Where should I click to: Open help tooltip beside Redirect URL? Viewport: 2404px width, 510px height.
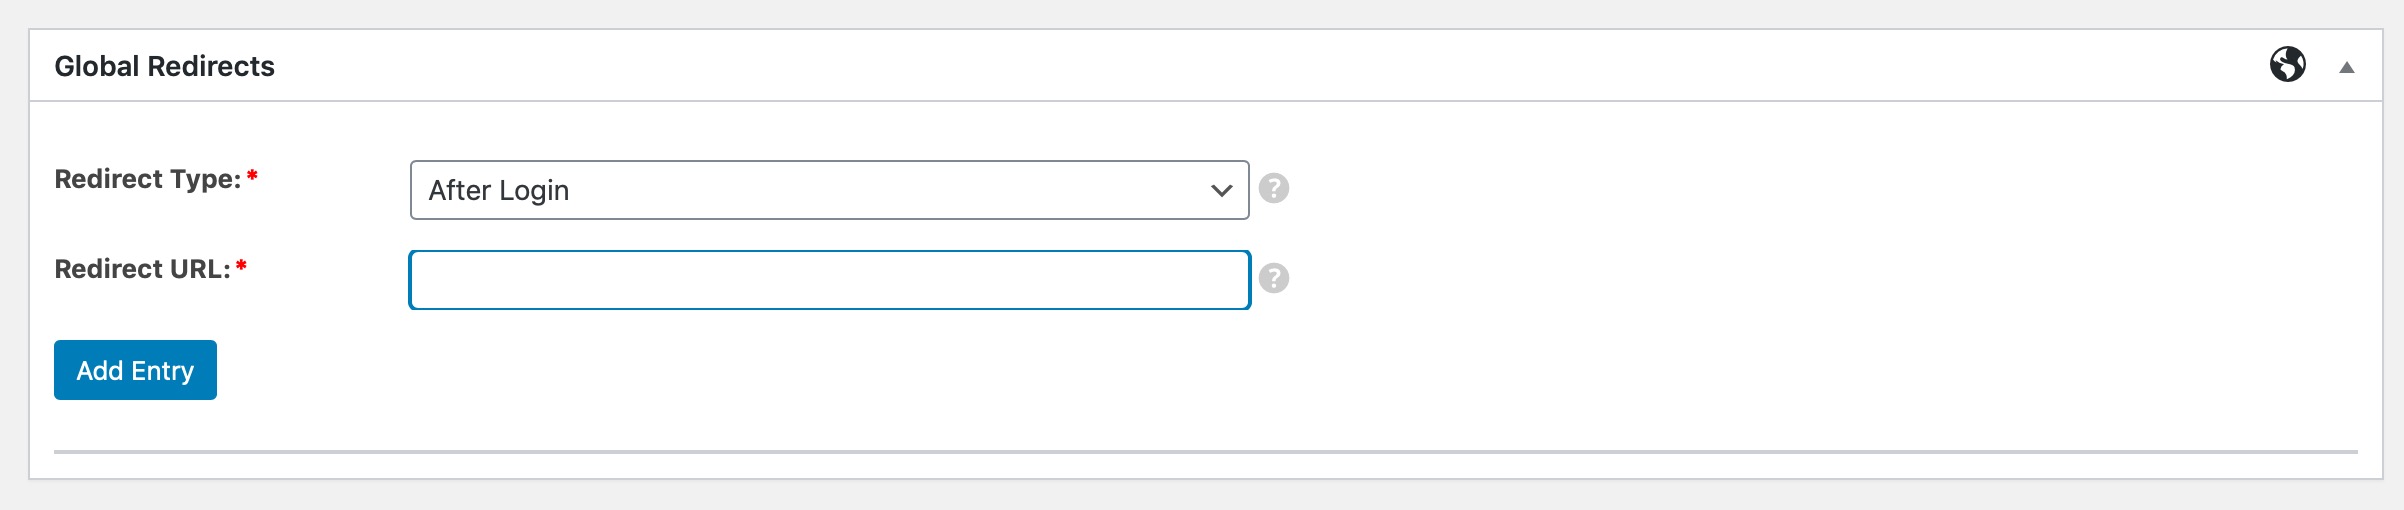click(x=1273, y=278)
